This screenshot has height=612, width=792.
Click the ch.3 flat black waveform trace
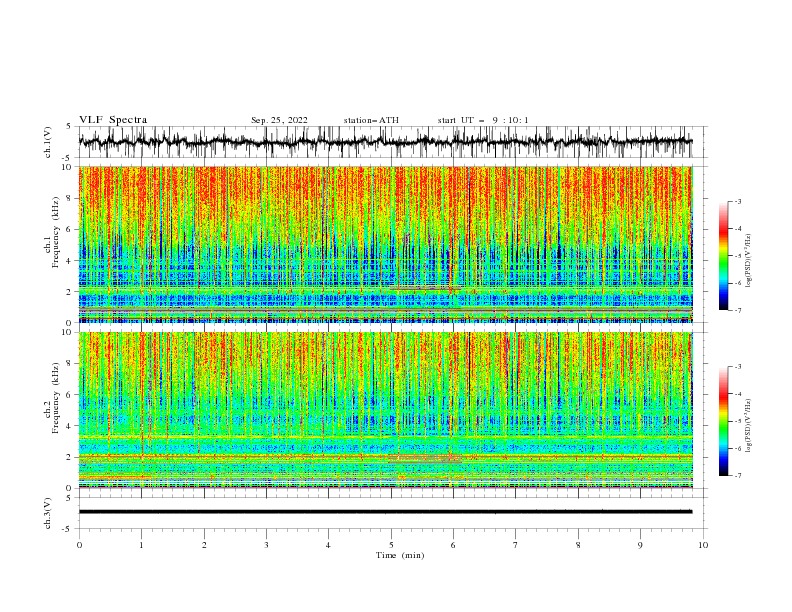(385, 512)
